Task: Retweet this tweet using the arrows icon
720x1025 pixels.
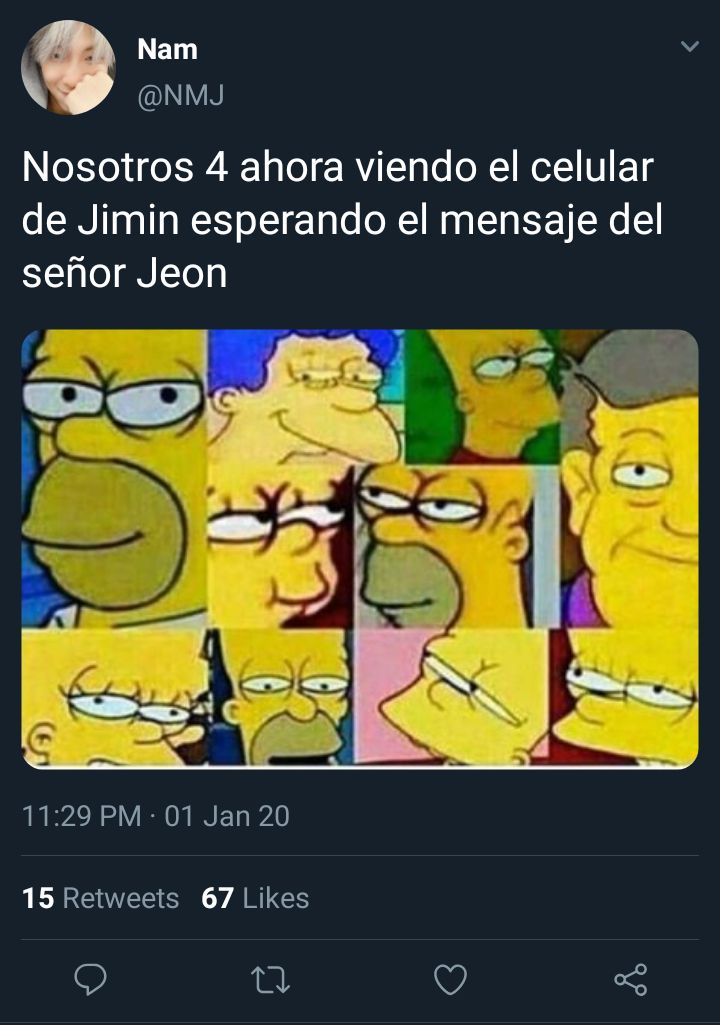Action: [270, 980]
